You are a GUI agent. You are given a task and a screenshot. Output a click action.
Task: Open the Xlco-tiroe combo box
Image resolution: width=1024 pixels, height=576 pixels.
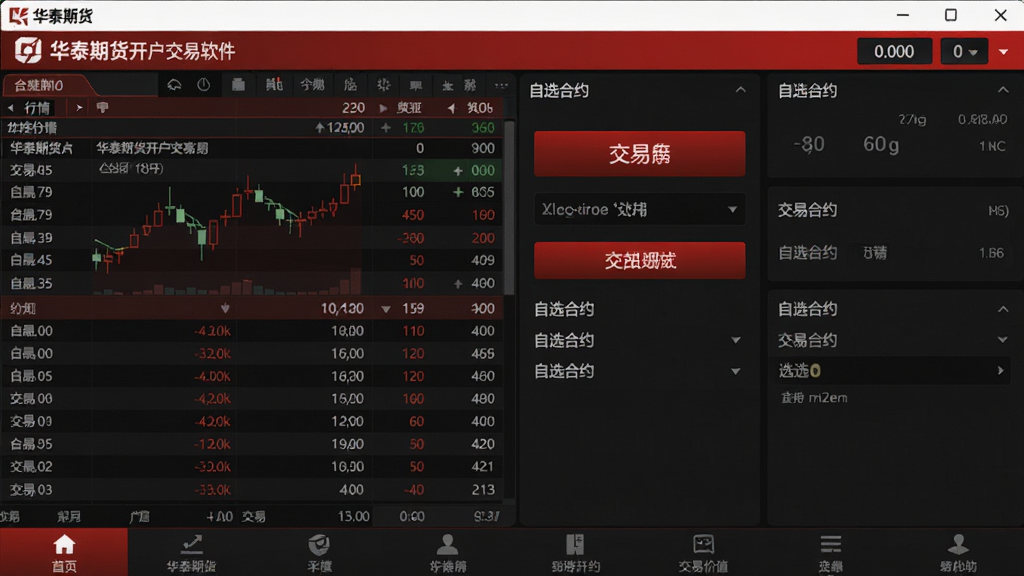(x=639, y=210)
